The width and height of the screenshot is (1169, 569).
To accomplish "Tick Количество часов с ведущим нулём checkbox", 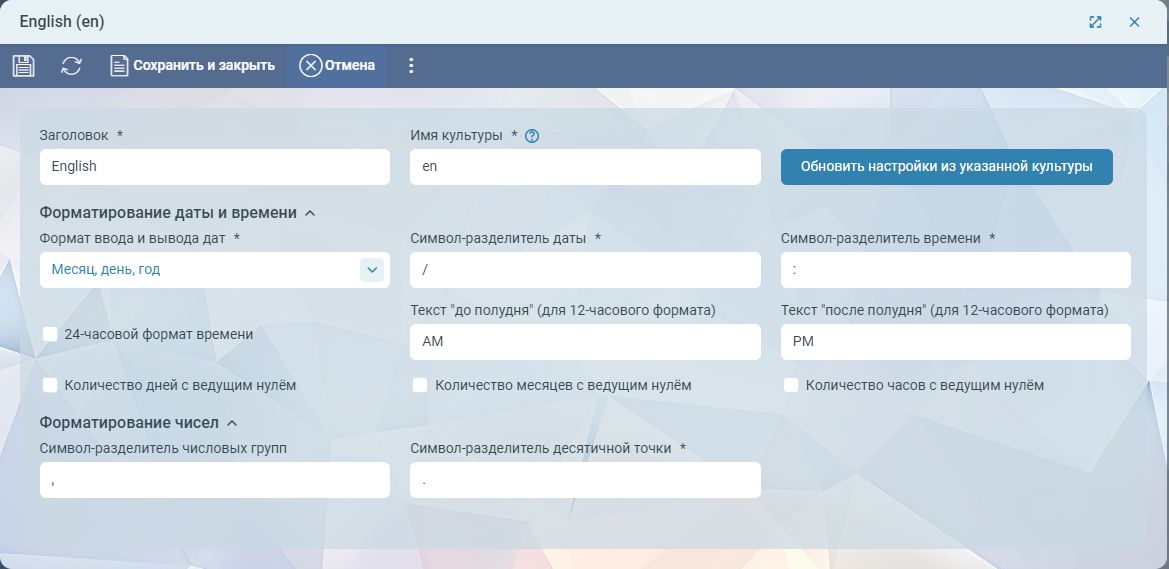I will pyautogui.click(x=791, y=385).
